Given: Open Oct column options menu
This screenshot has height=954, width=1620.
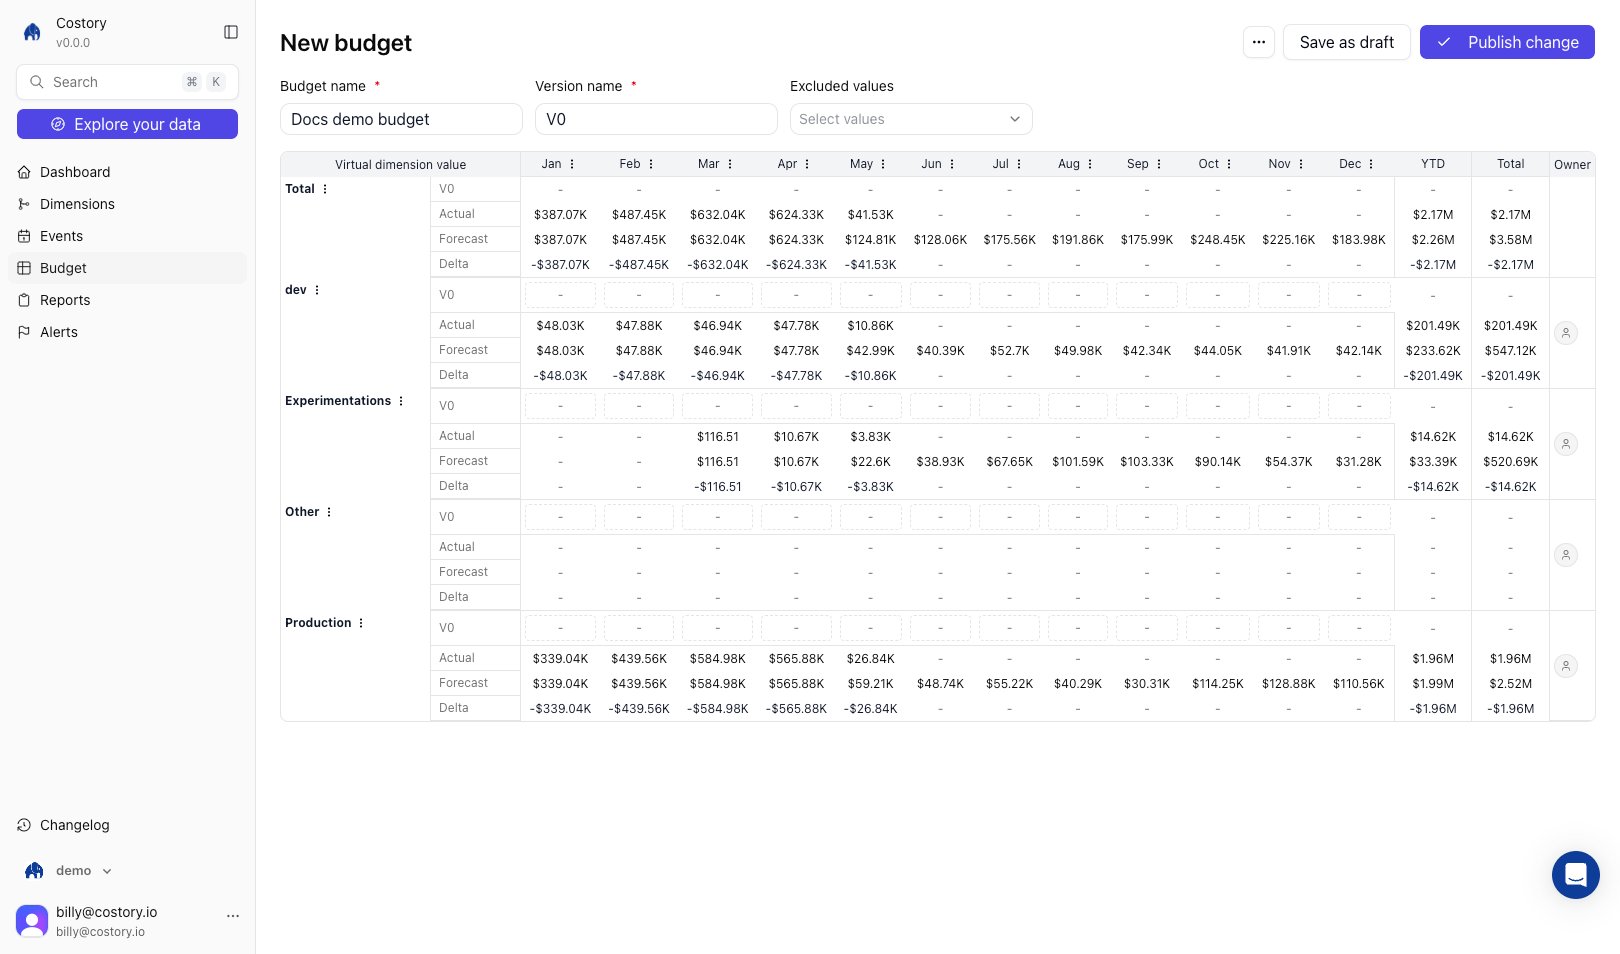Looking at the screenshot, I should click(1229, 164).
